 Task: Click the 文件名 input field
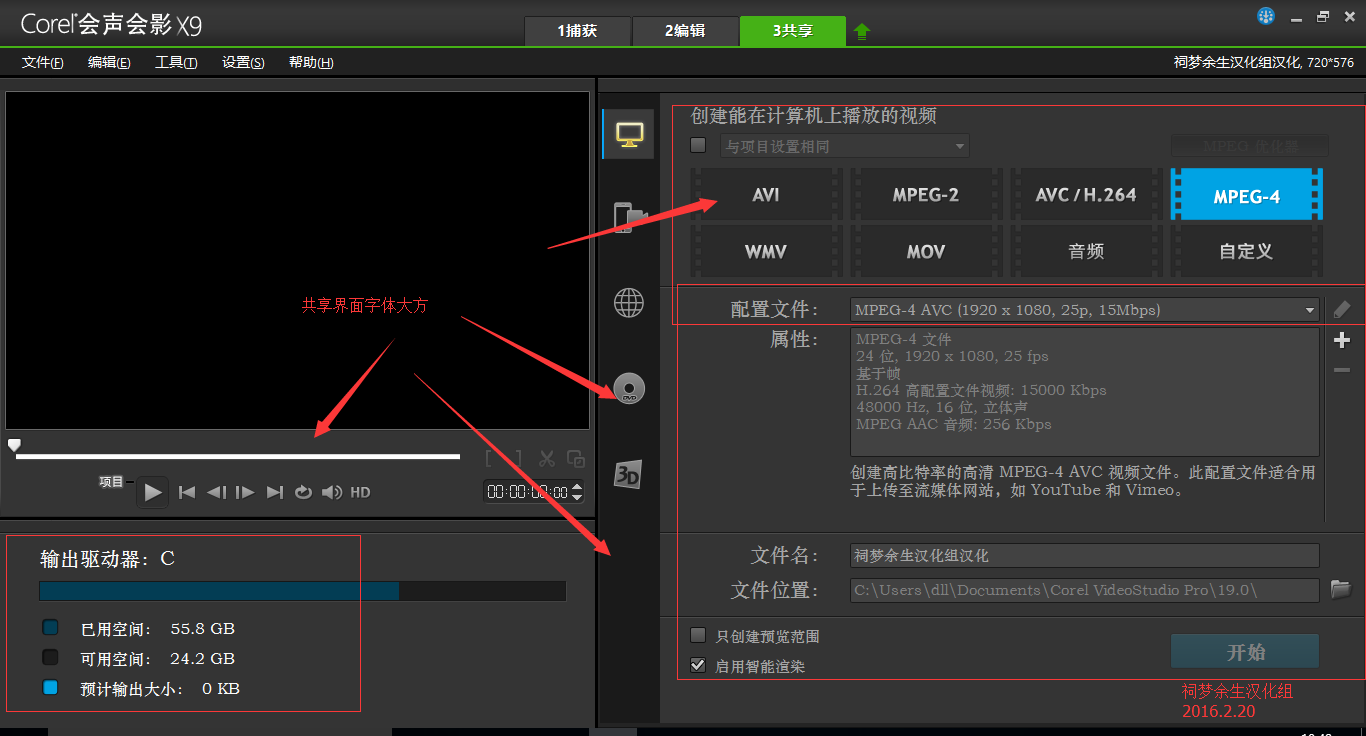tap(1085, 555)
